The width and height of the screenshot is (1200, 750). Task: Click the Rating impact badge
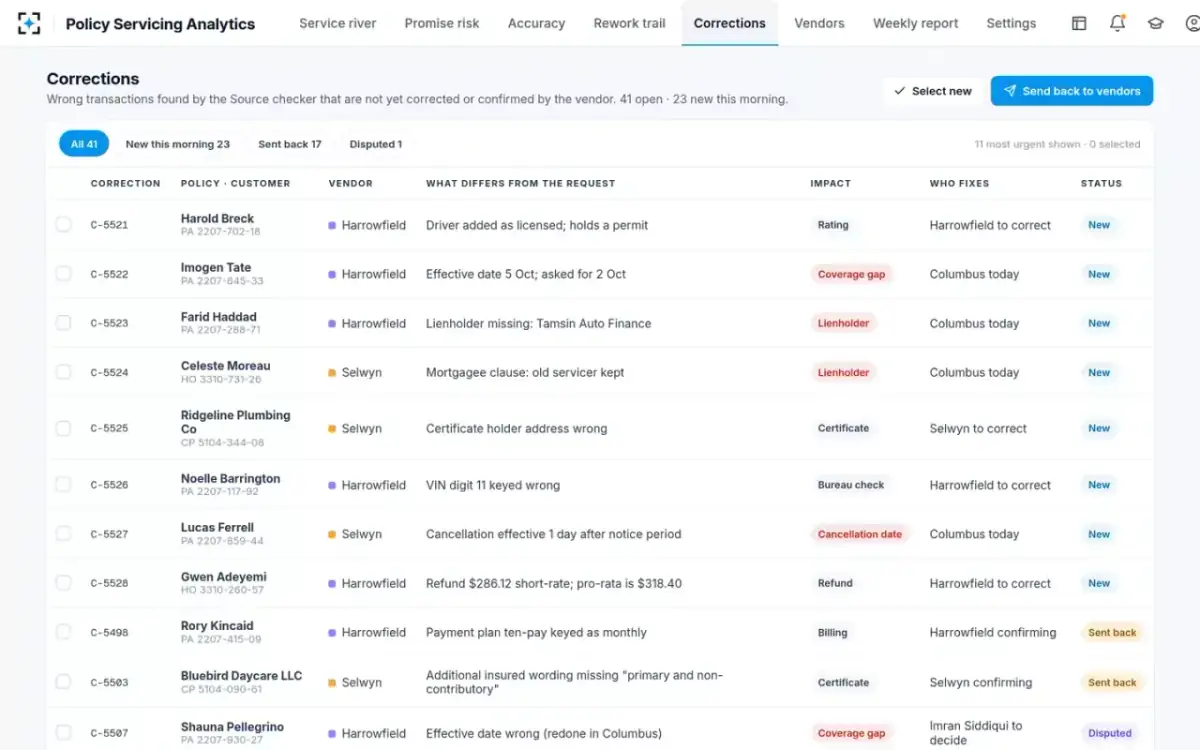click(x=833, y=225)
